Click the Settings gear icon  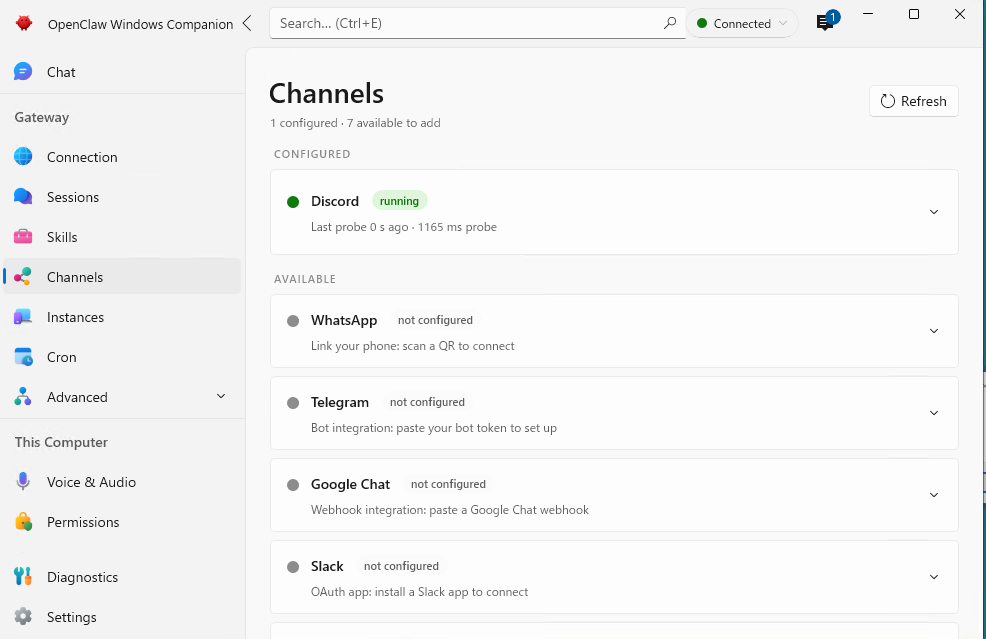tap(23, 616)
